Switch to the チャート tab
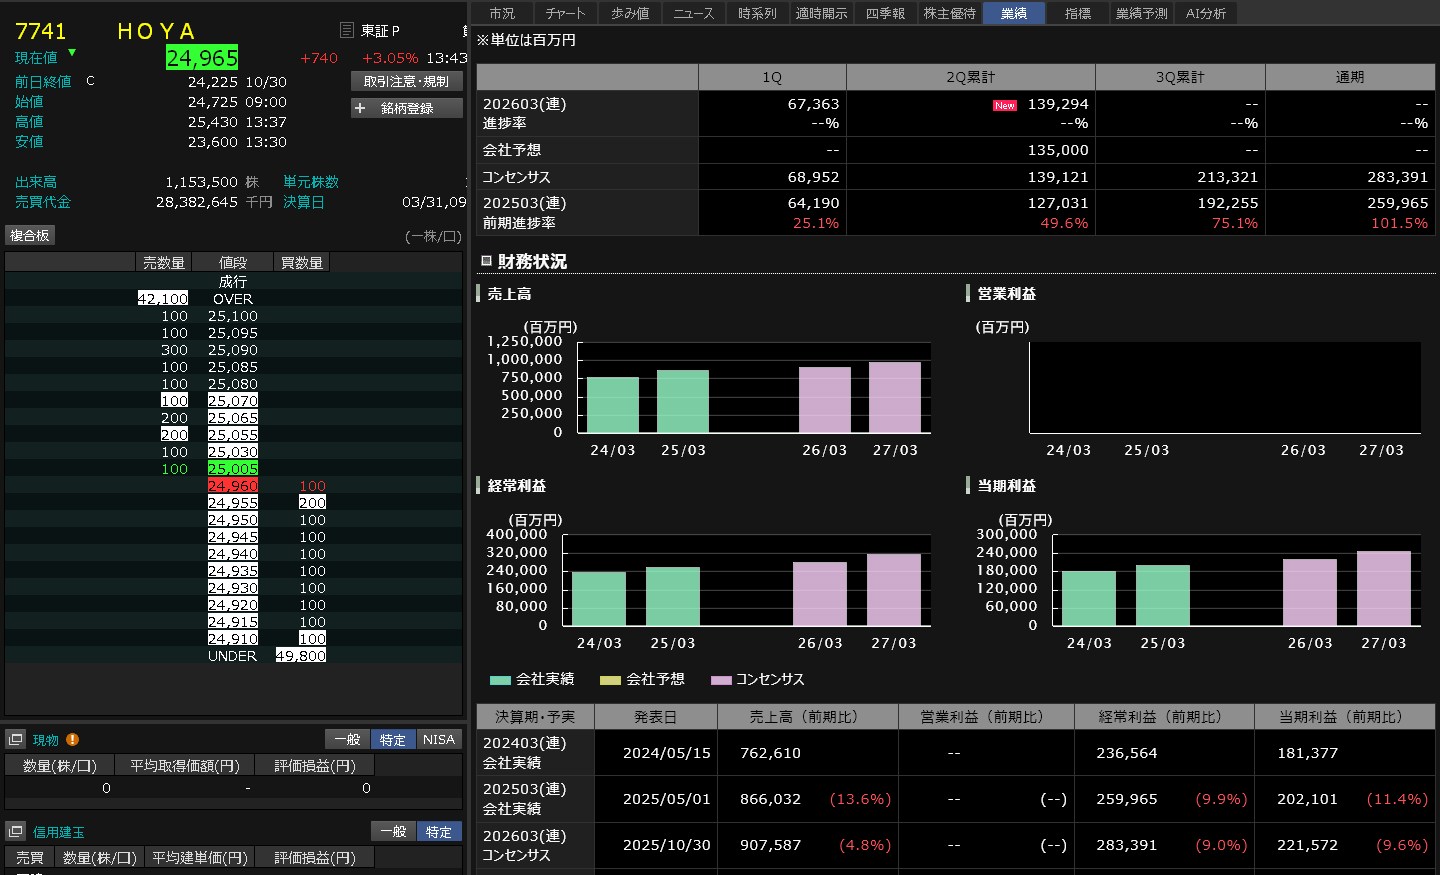Image resolution: width=1440 pixels, height=875 pixels. 565,13
